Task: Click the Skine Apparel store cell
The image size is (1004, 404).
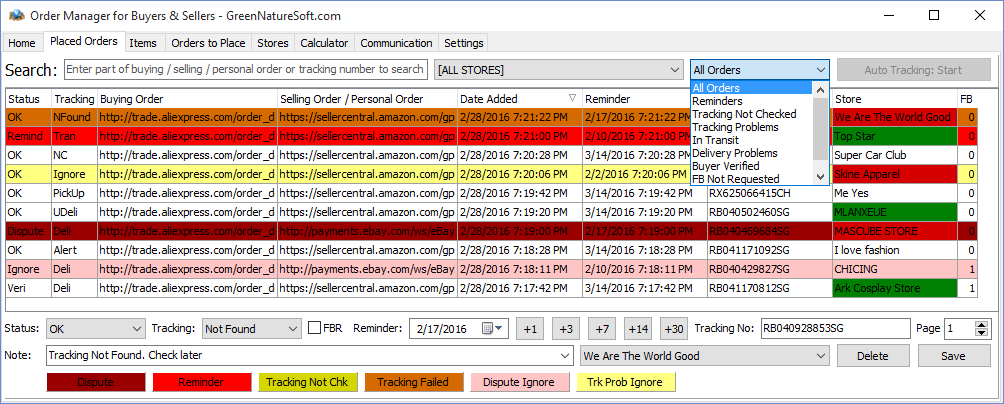Action: tap(895, 174)
